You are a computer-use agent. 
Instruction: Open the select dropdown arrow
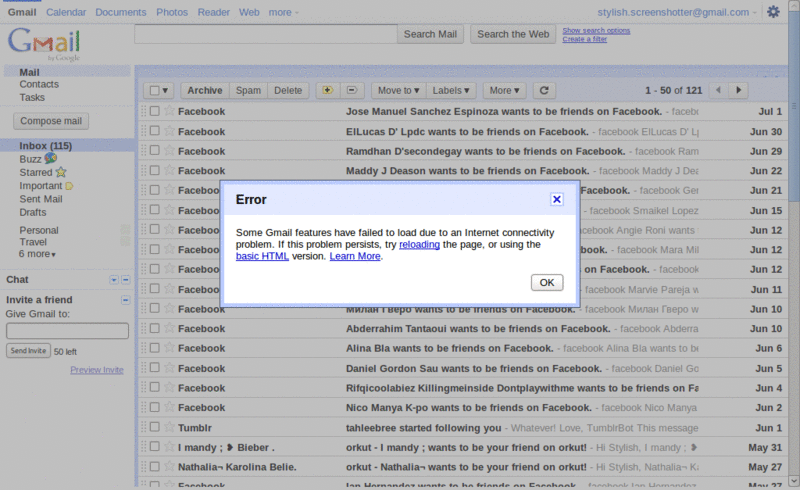165,90
